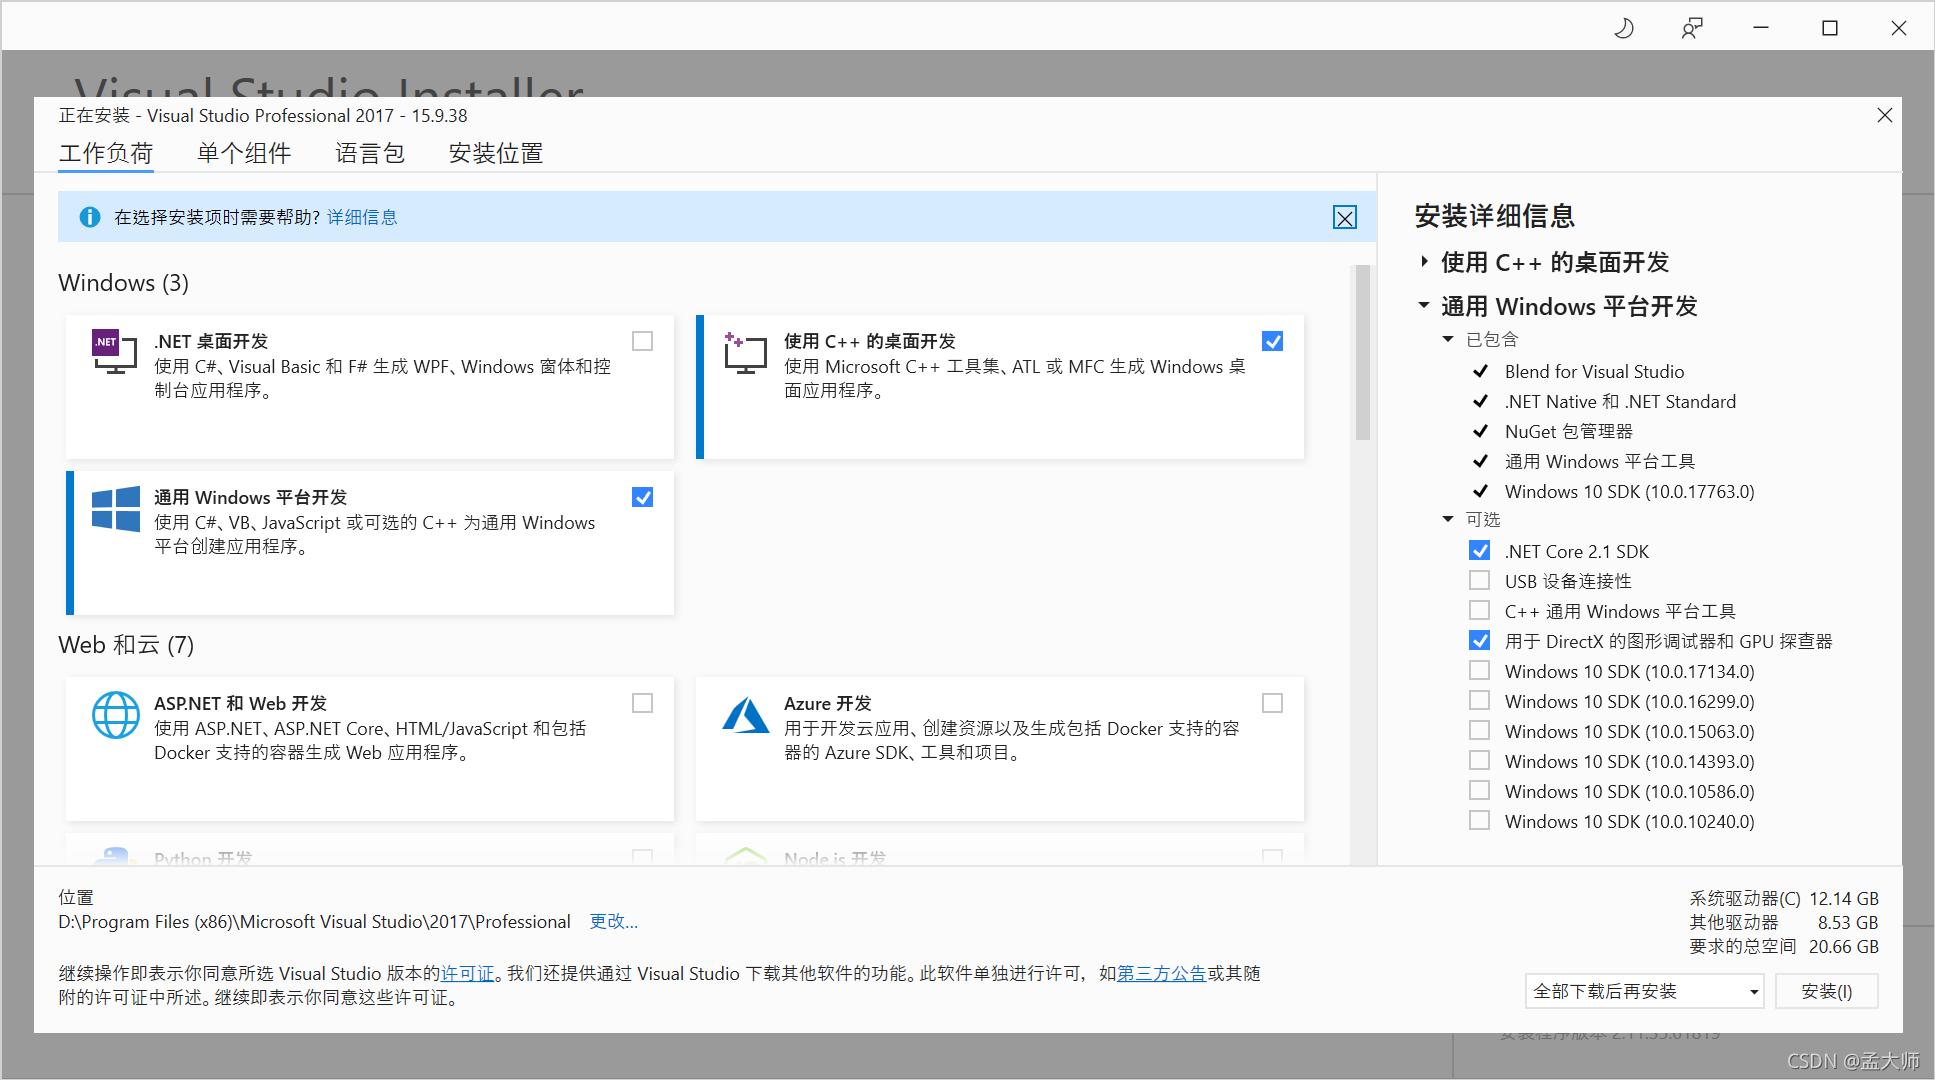Screen dimensions: 1935x1080
Task: Click the ASP.NET globe icon
Action: (116, 715)
